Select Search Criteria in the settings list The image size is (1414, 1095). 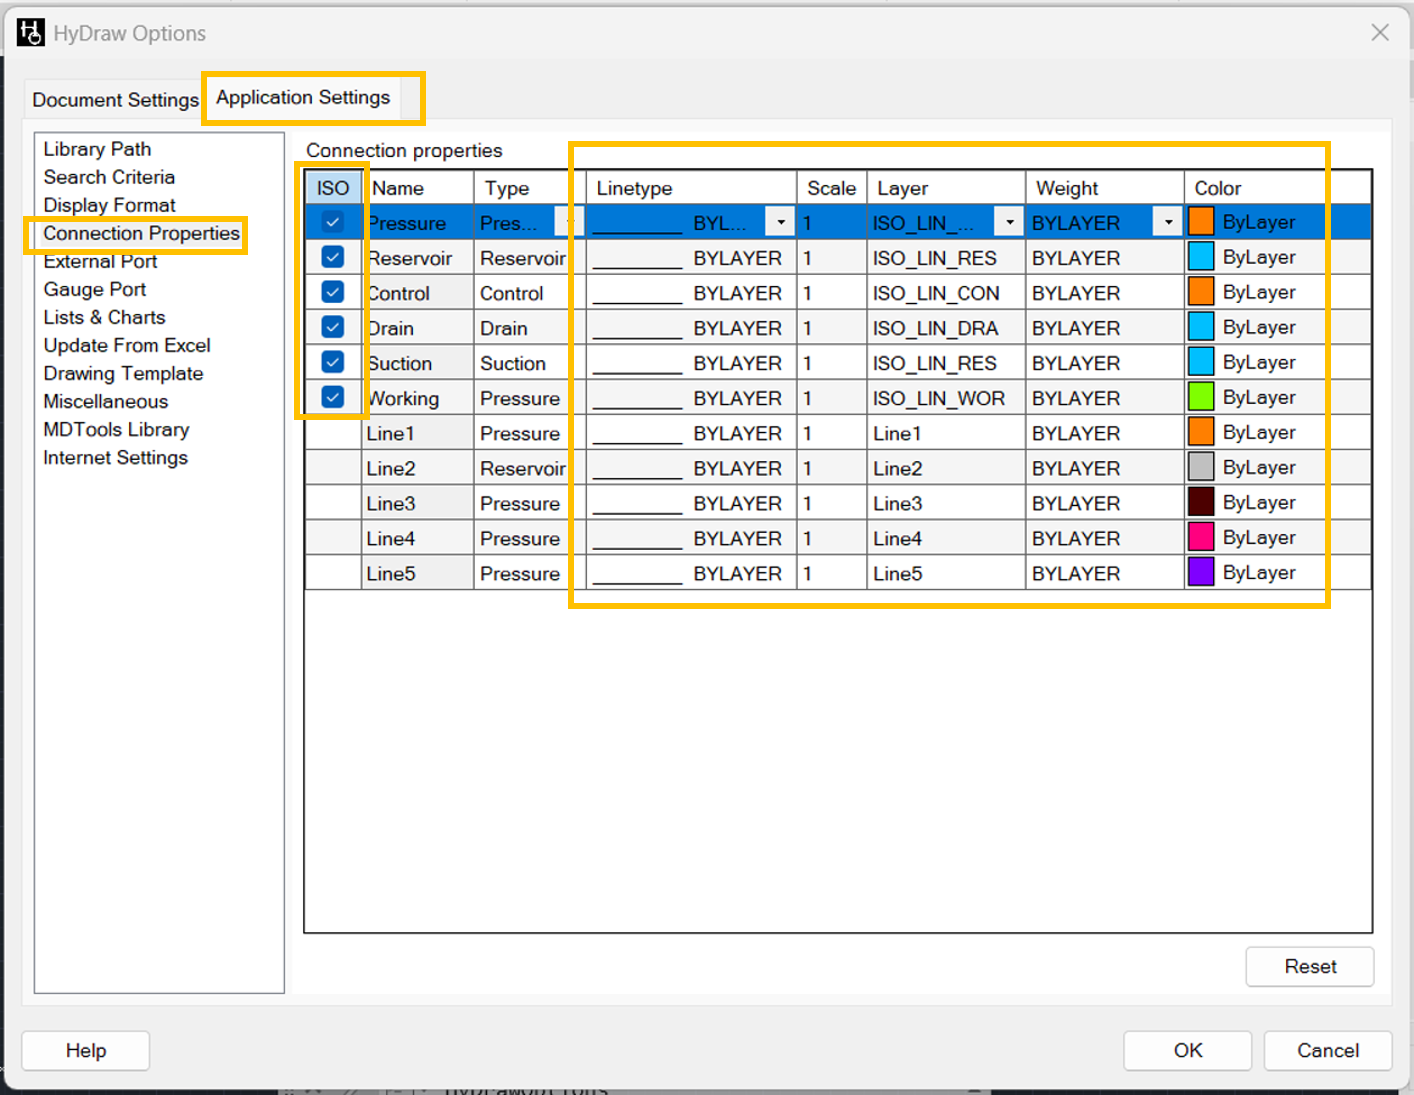(x=109, y=177)
